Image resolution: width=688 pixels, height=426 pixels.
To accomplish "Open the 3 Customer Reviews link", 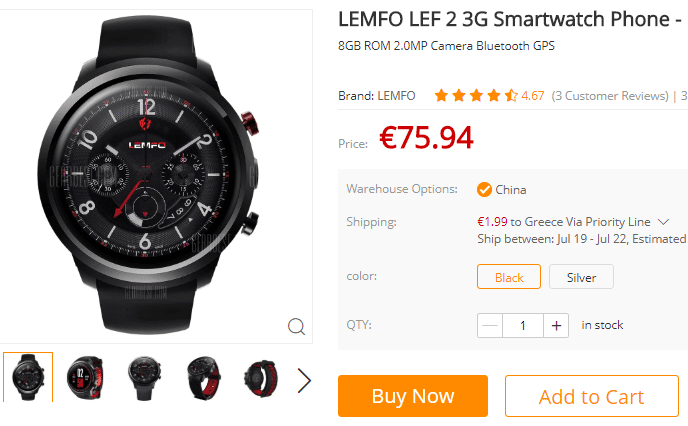I will pos(610,96).
